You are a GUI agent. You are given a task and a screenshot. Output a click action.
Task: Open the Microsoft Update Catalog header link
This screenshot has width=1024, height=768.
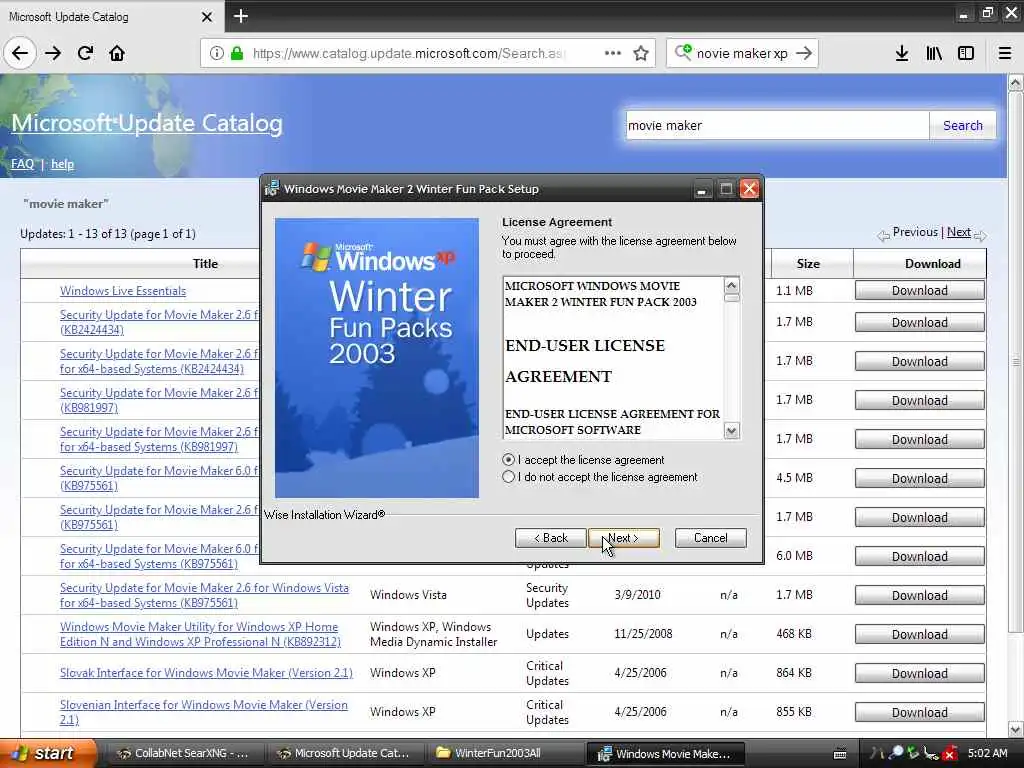tap(147, 123)
